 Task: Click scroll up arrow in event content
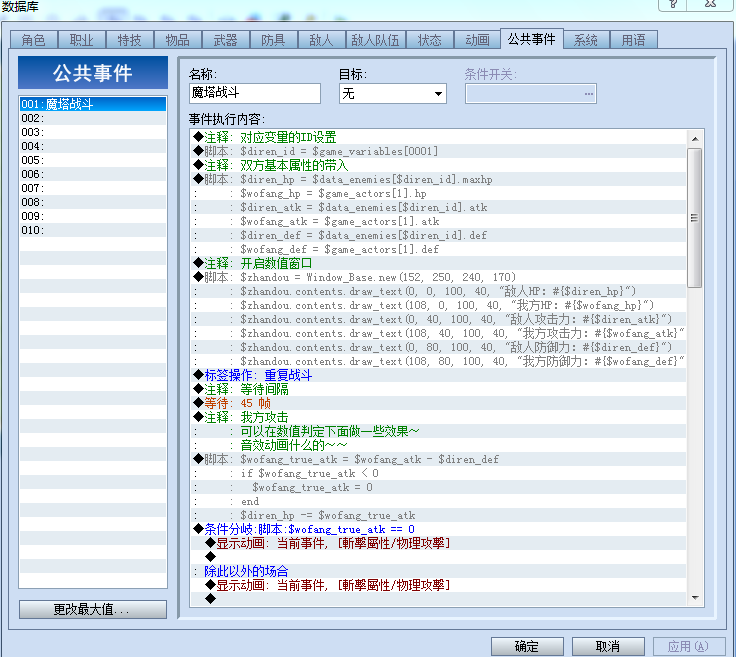click(x=695, y=139)
